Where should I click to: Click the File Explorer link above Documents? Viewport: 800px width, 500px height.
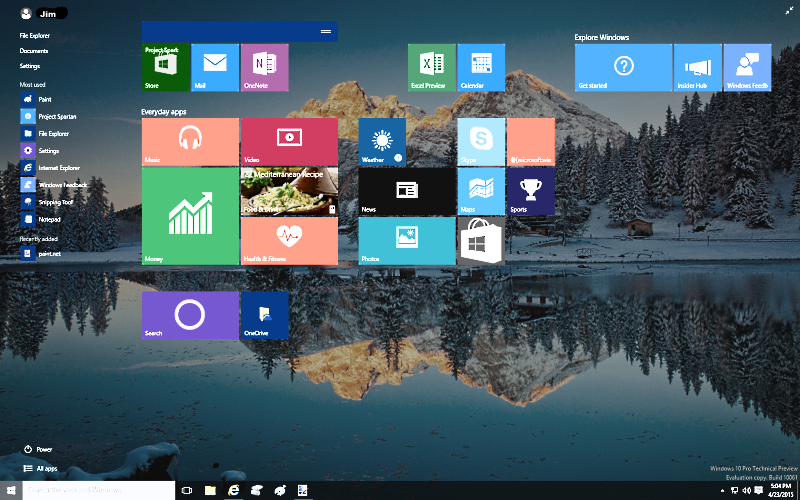35,36
